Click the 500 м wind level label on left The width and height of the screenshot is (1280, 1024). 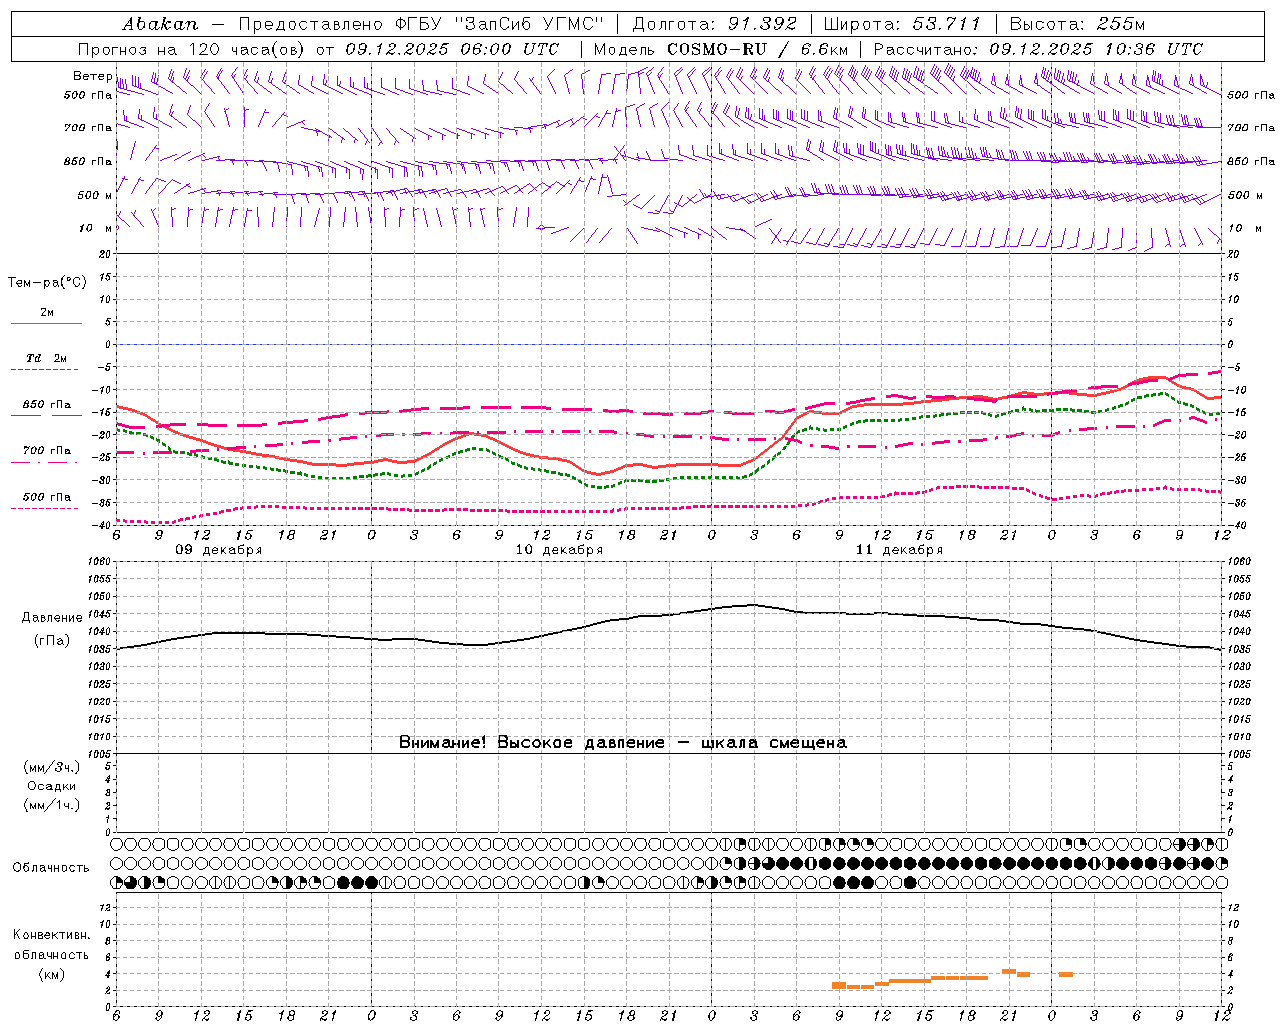[x=95, y=195]
